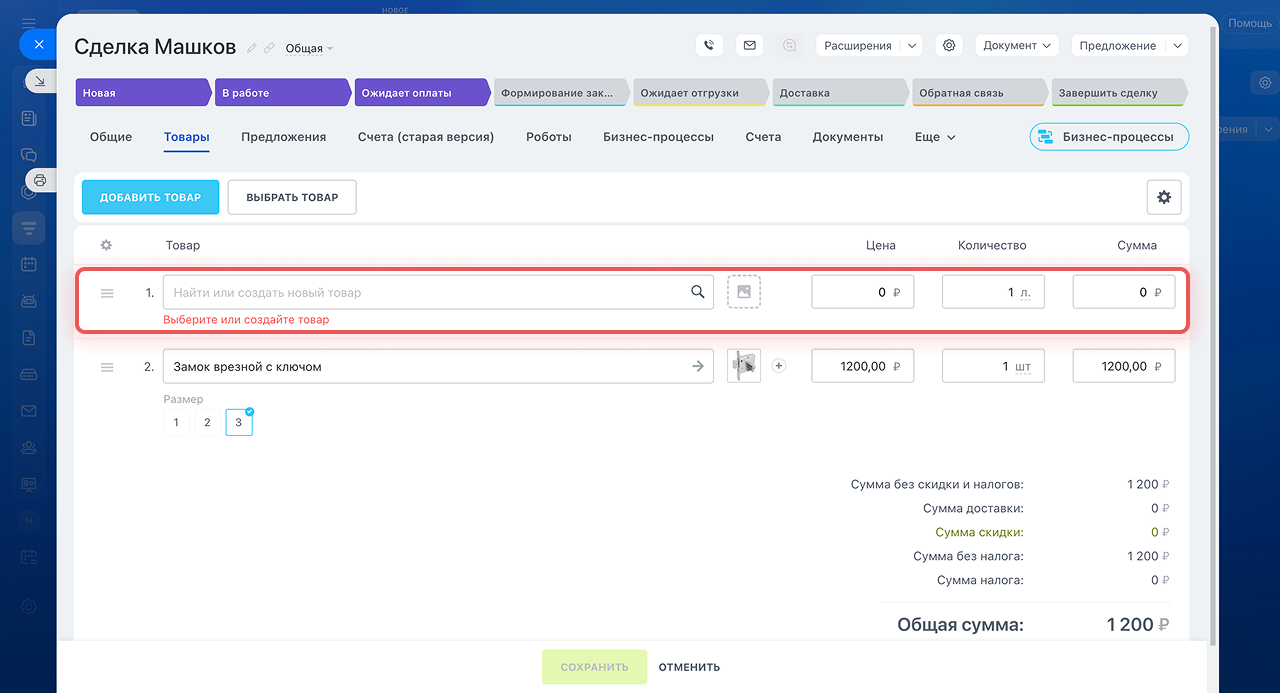Open deal settings gear in header
The height and width of the screenshot is (693, 1280).
click(949, 46)
